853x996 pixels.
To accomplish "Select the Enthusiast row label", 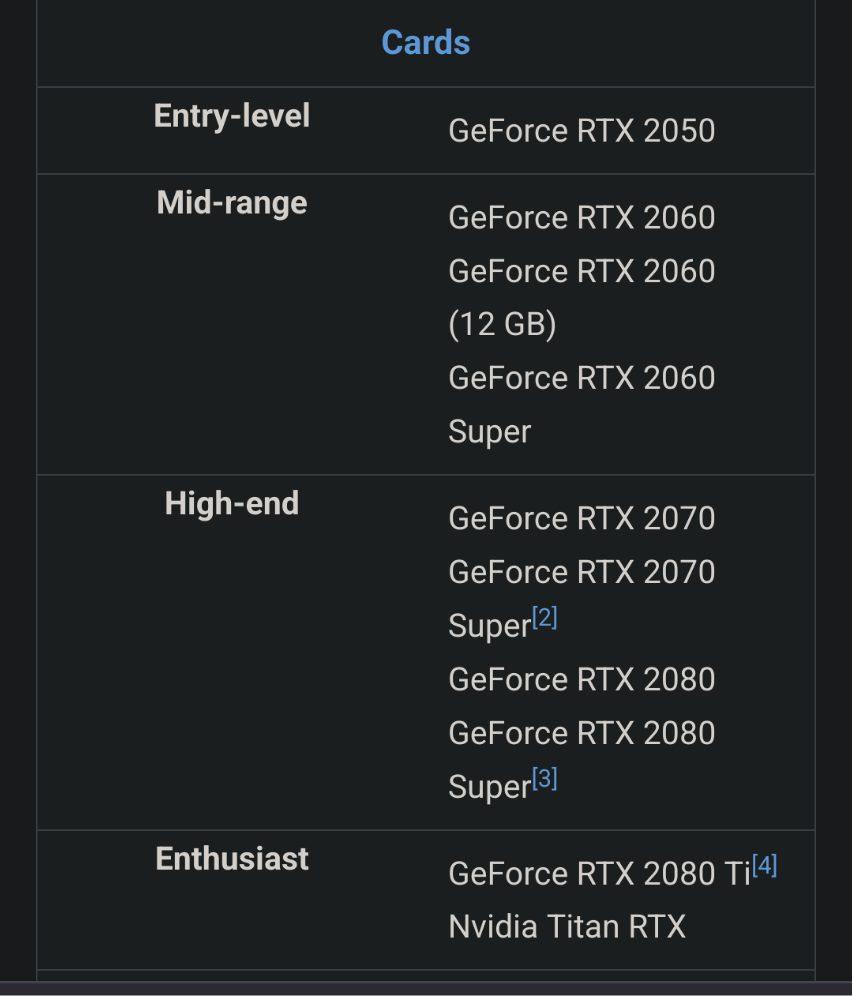I will click(232, 859).
